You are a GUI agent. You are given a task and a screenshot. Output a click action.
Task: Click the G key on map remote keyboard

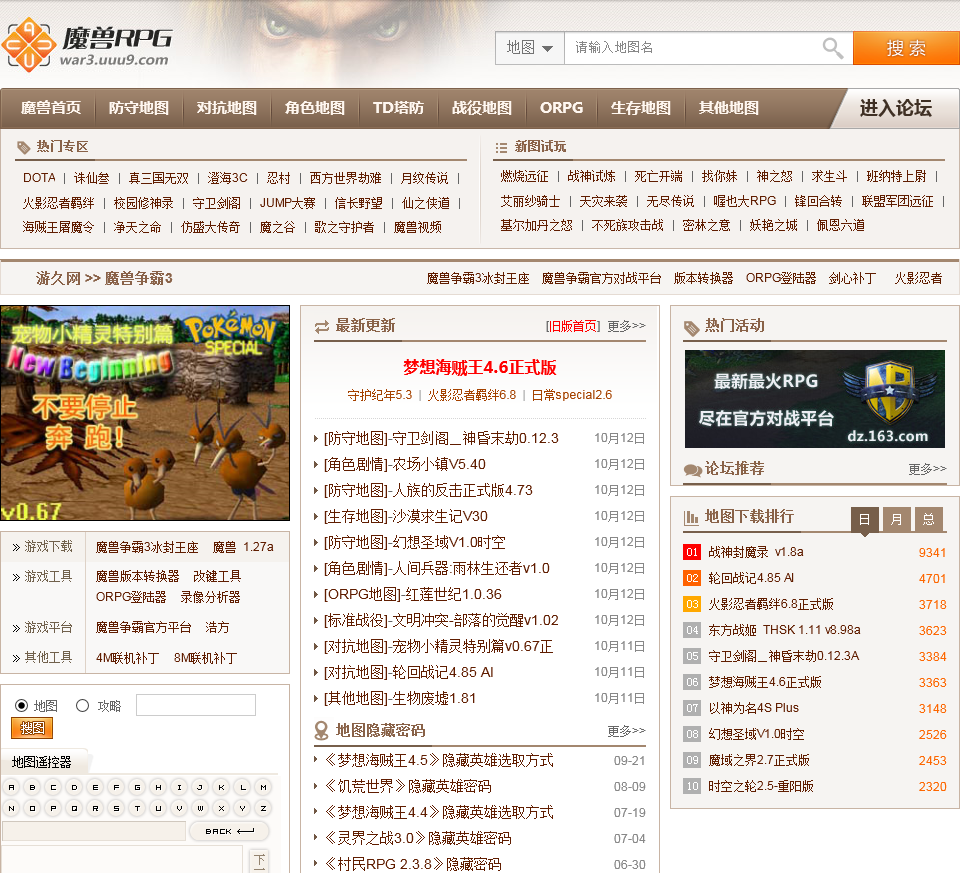click(x=137, y=787)
